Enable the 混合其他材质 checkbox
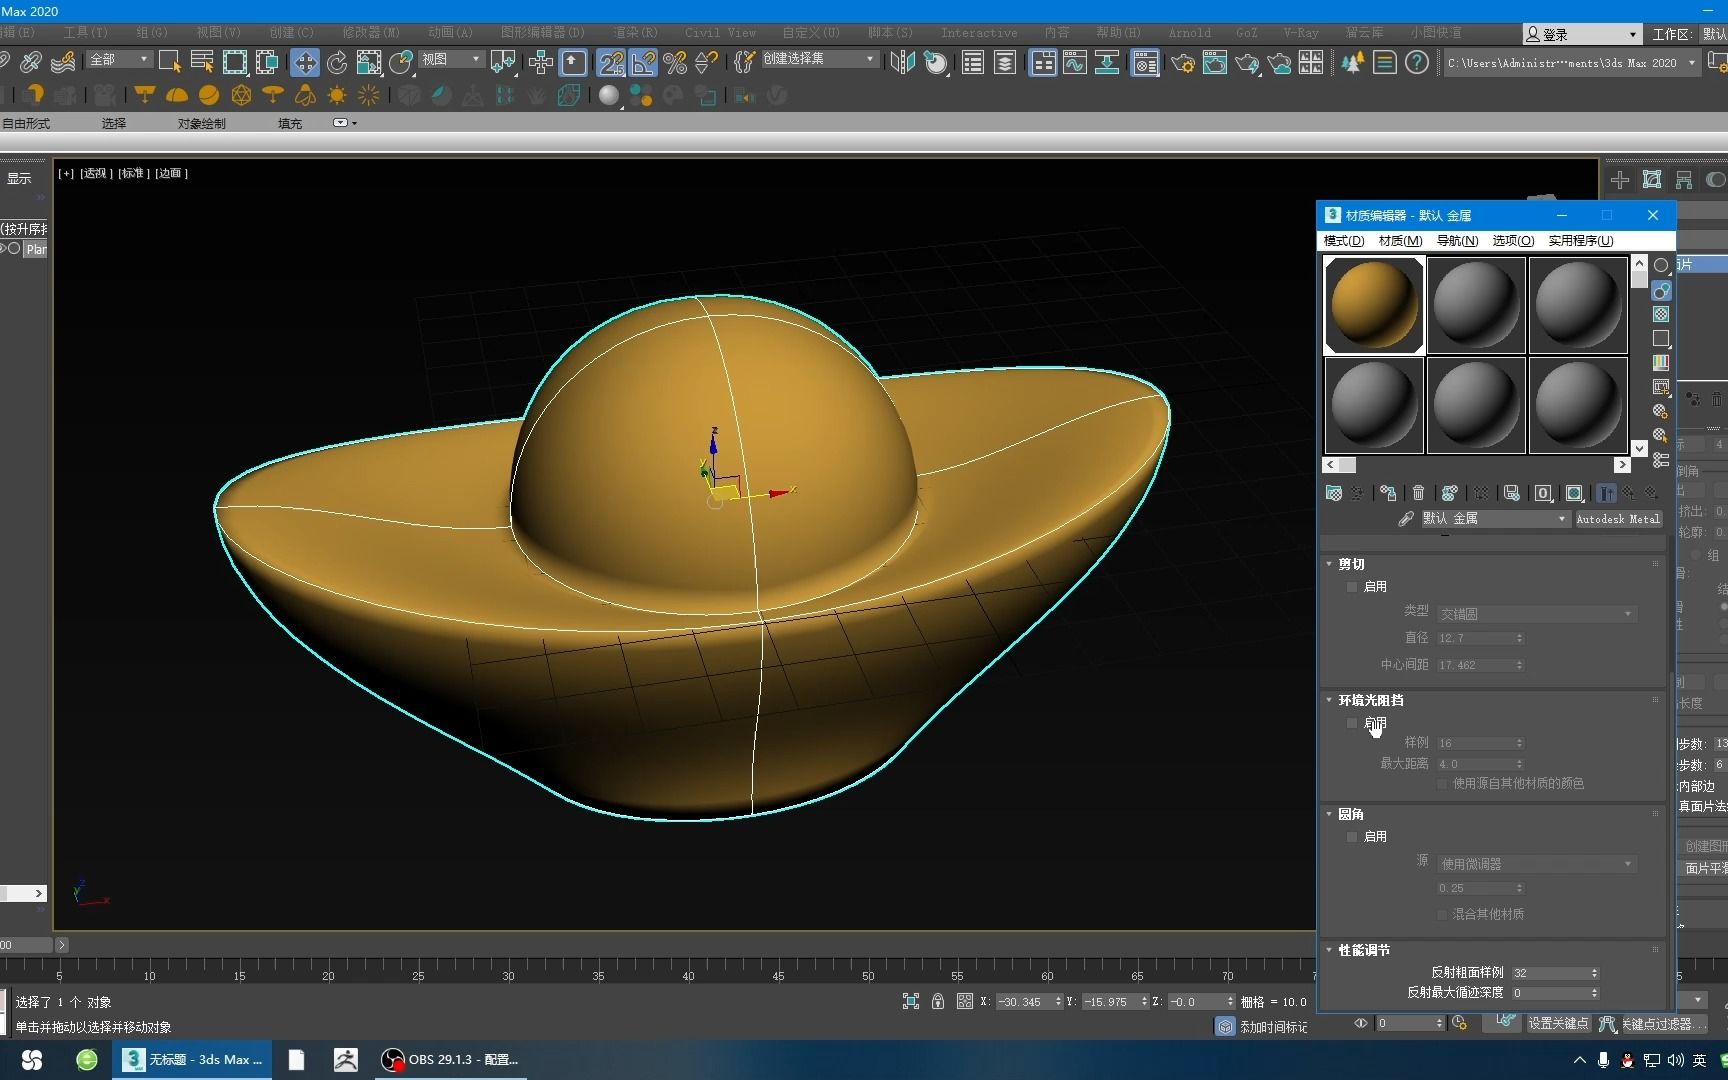1728x1080 pixels. tap(1441, 914)
